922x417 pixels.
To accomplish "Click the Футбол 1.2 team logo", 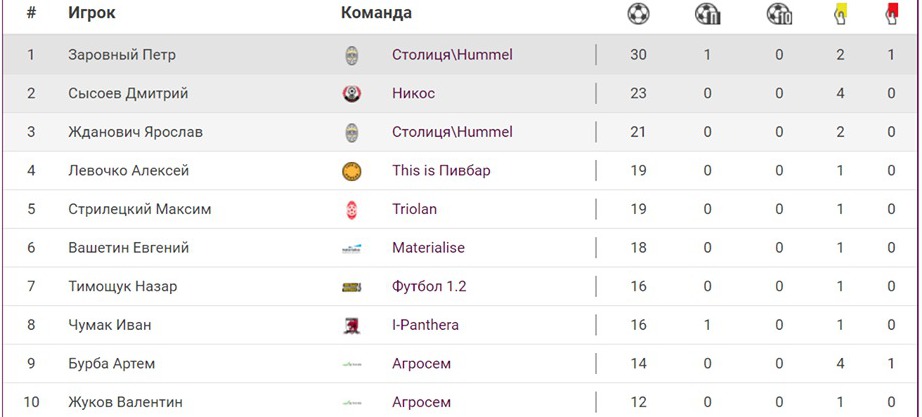I will [x=351, y=287].
